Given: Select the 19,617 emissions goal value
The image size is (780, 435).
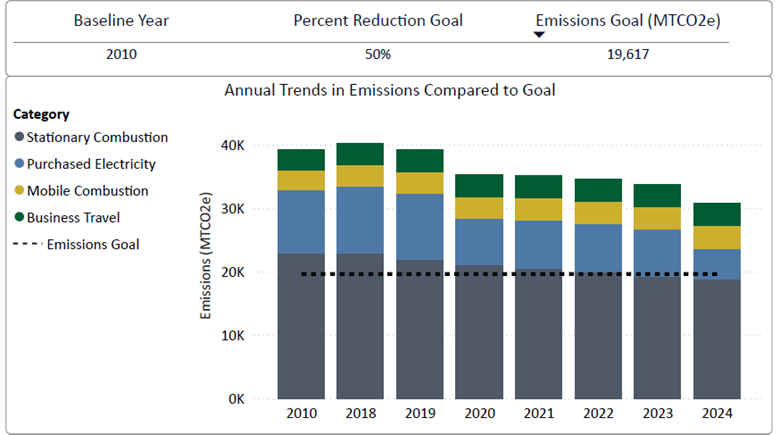Looking at the screenshot, I should [x=628, y=54].
